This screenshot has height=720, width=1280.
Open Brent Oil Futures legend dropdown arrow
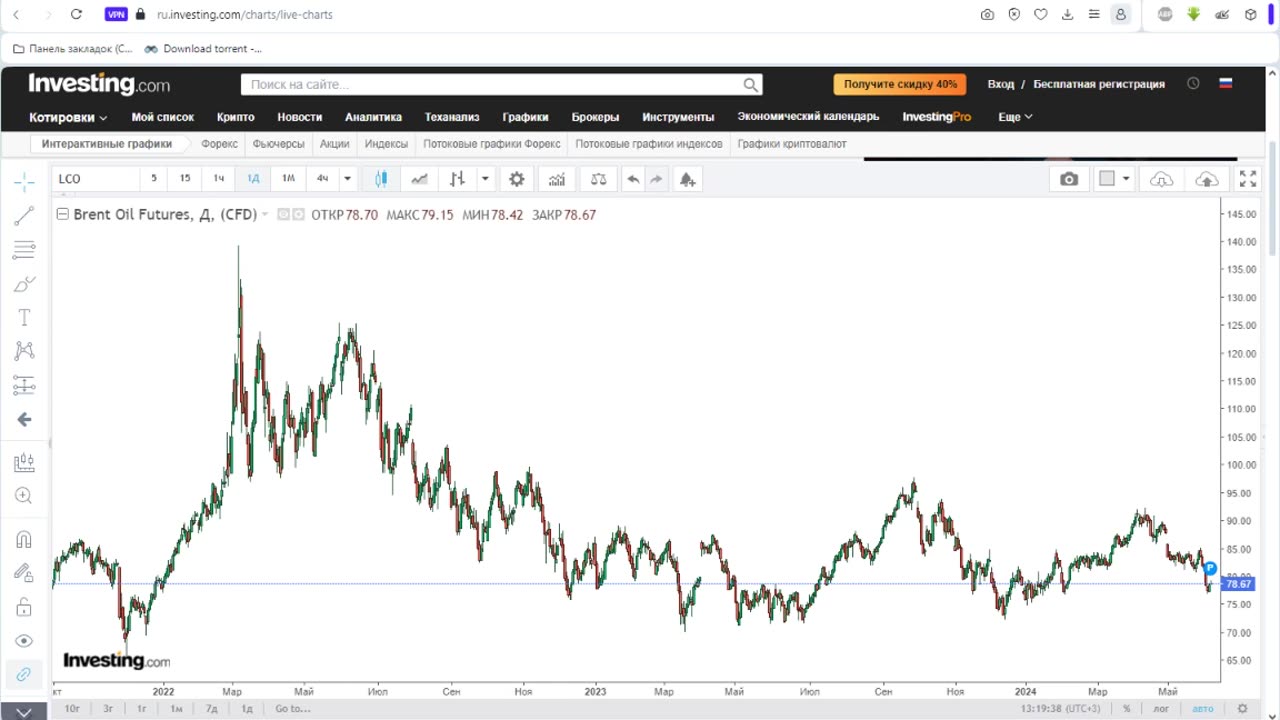coord(265,215)
